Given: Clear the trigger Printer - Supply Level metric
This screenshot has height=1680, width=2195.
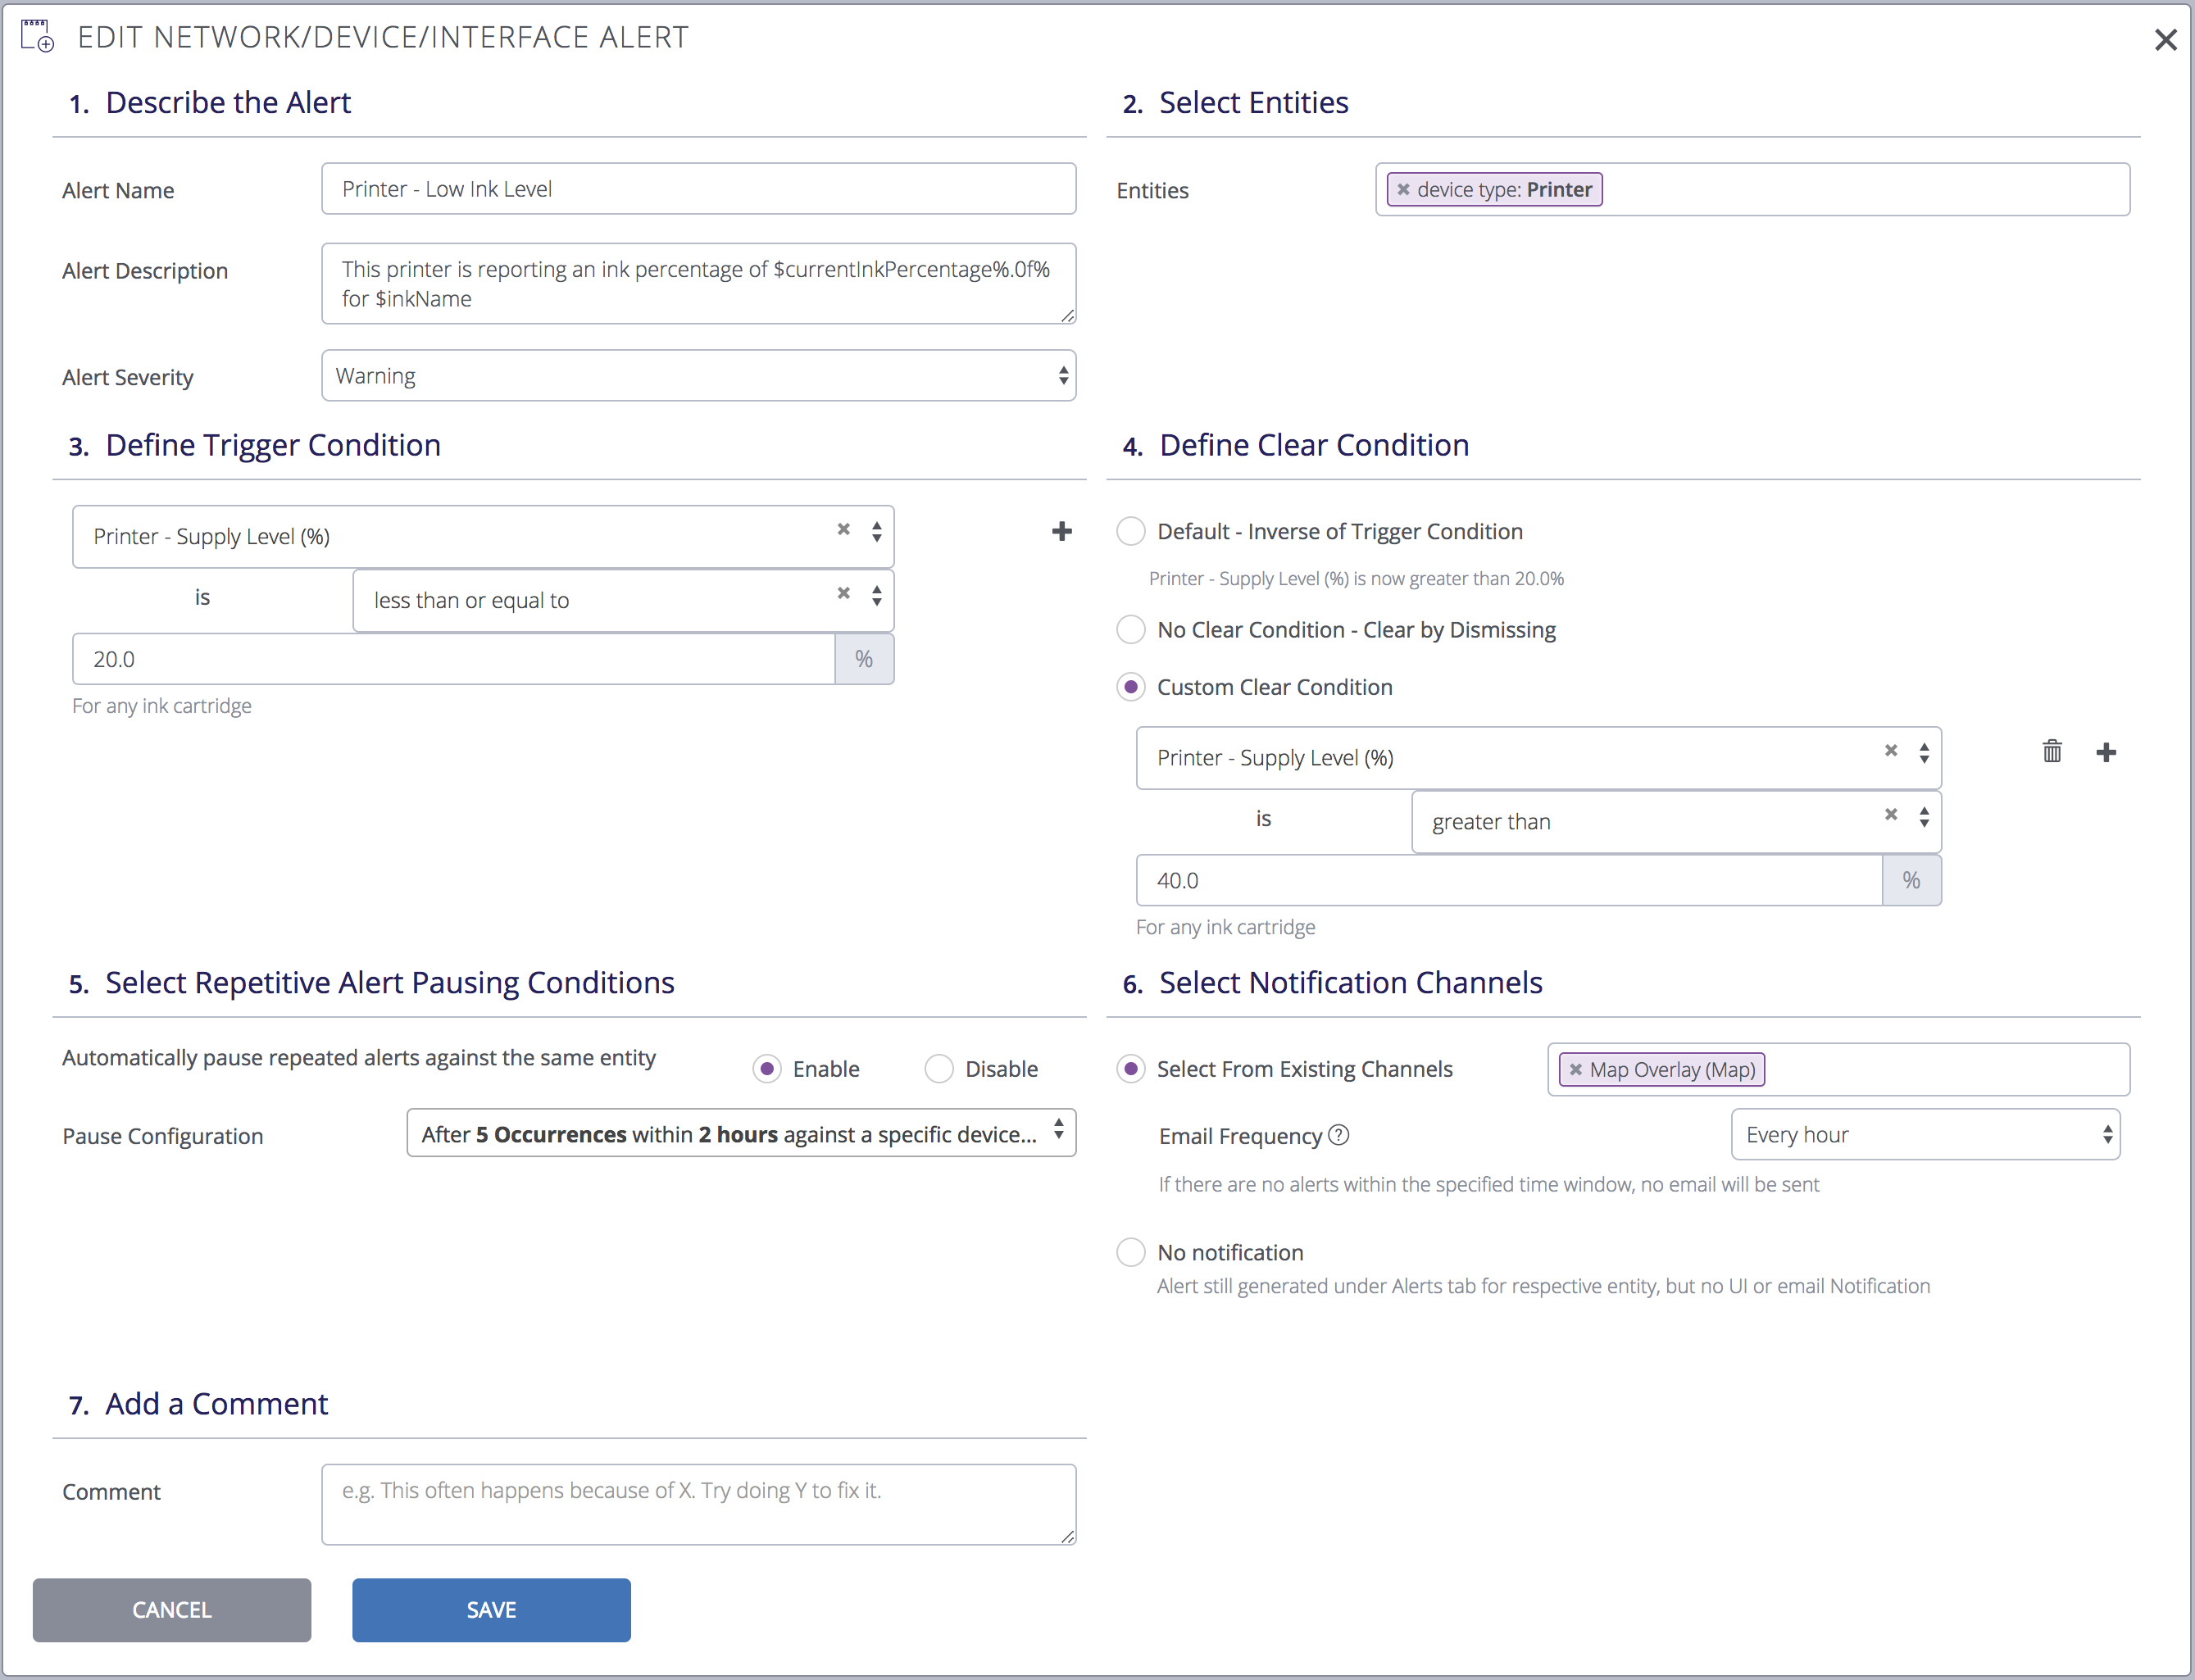Looking at the screenshot, I should [844, 530].
